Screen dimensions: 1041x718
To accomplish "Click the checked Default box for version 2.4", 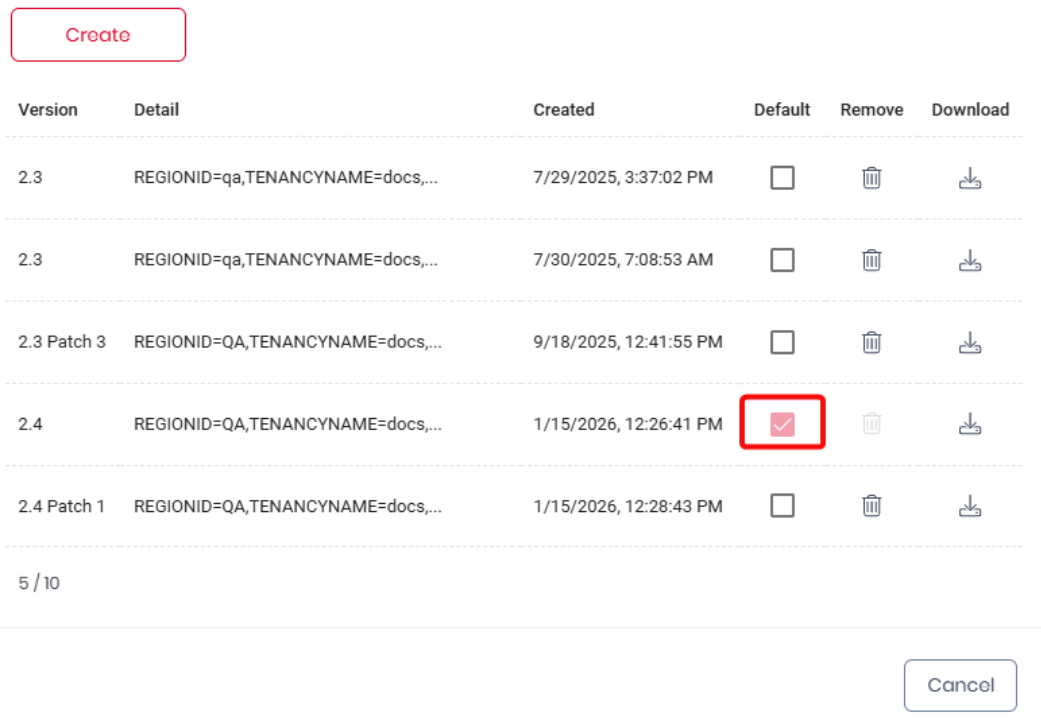I will tap(782, 424).
